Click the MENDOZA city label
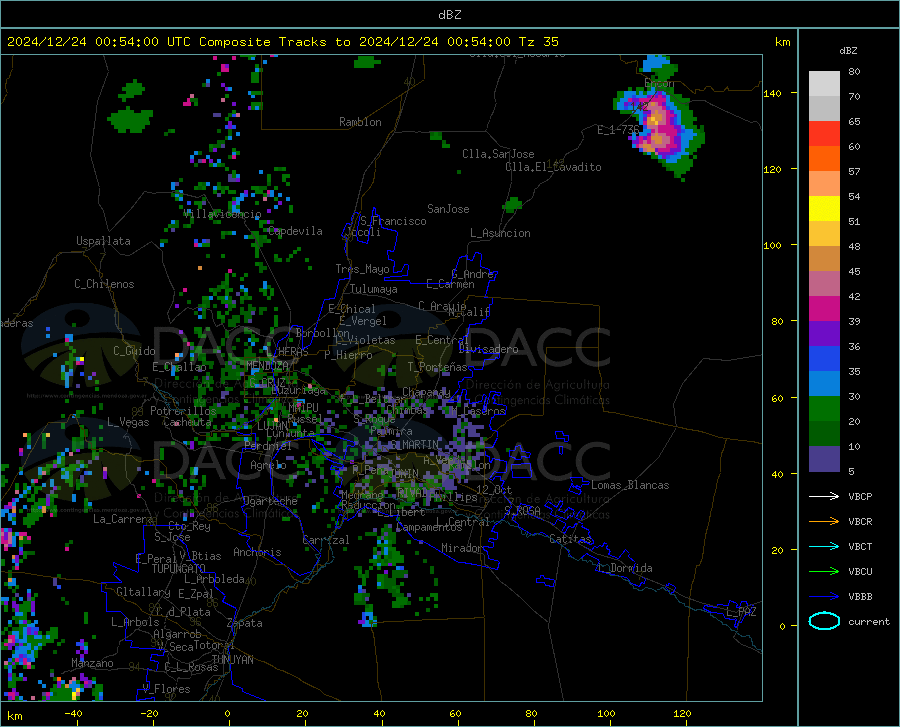900x727 pixels. pos(267,365)
